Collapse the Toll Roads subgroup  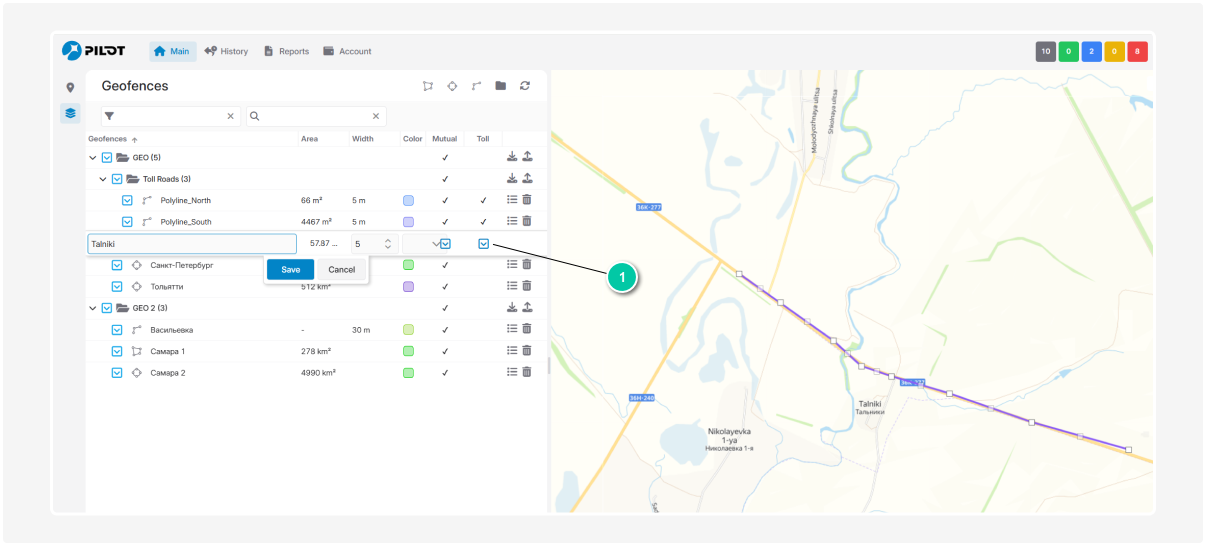pos(103,179)
